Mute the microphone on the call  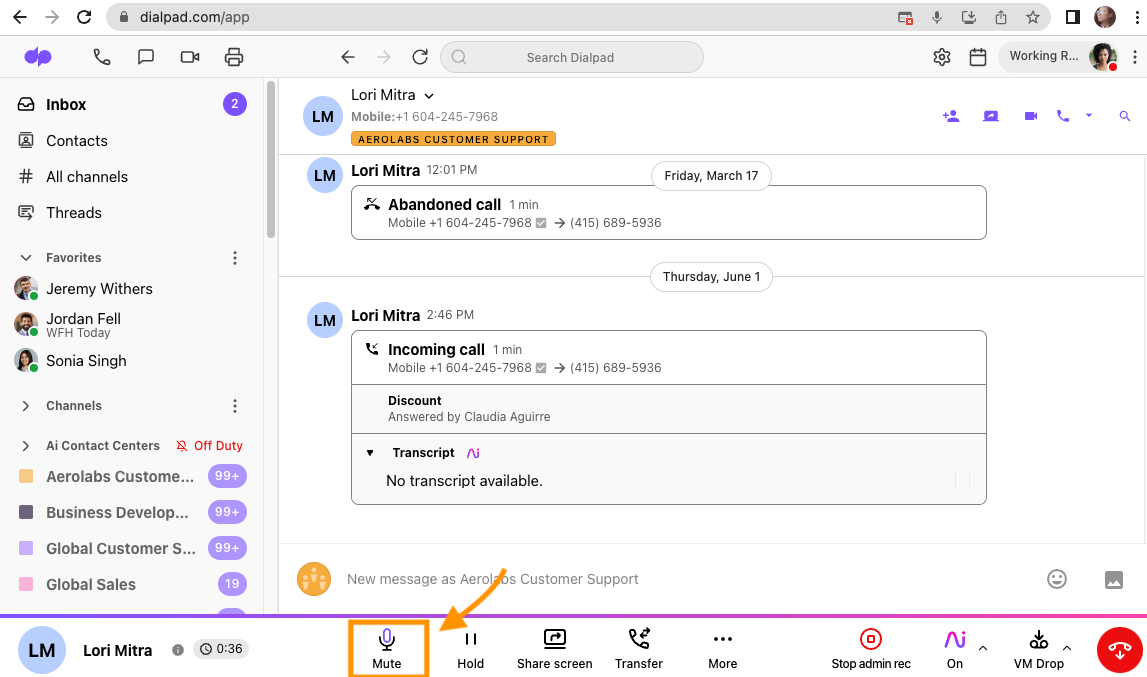387,648
